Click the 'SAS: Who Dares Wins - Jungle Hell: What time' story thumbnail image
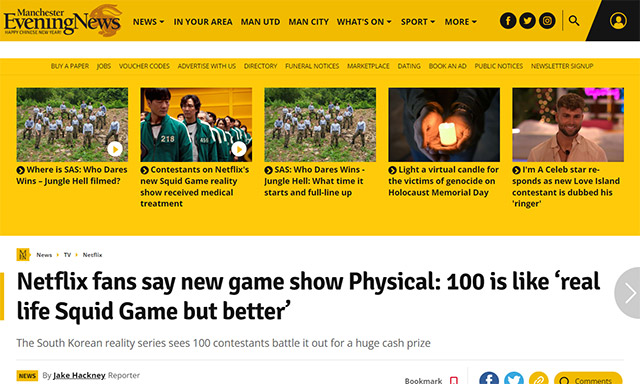The width and height of the screenshot is (640, 384). 320,124
